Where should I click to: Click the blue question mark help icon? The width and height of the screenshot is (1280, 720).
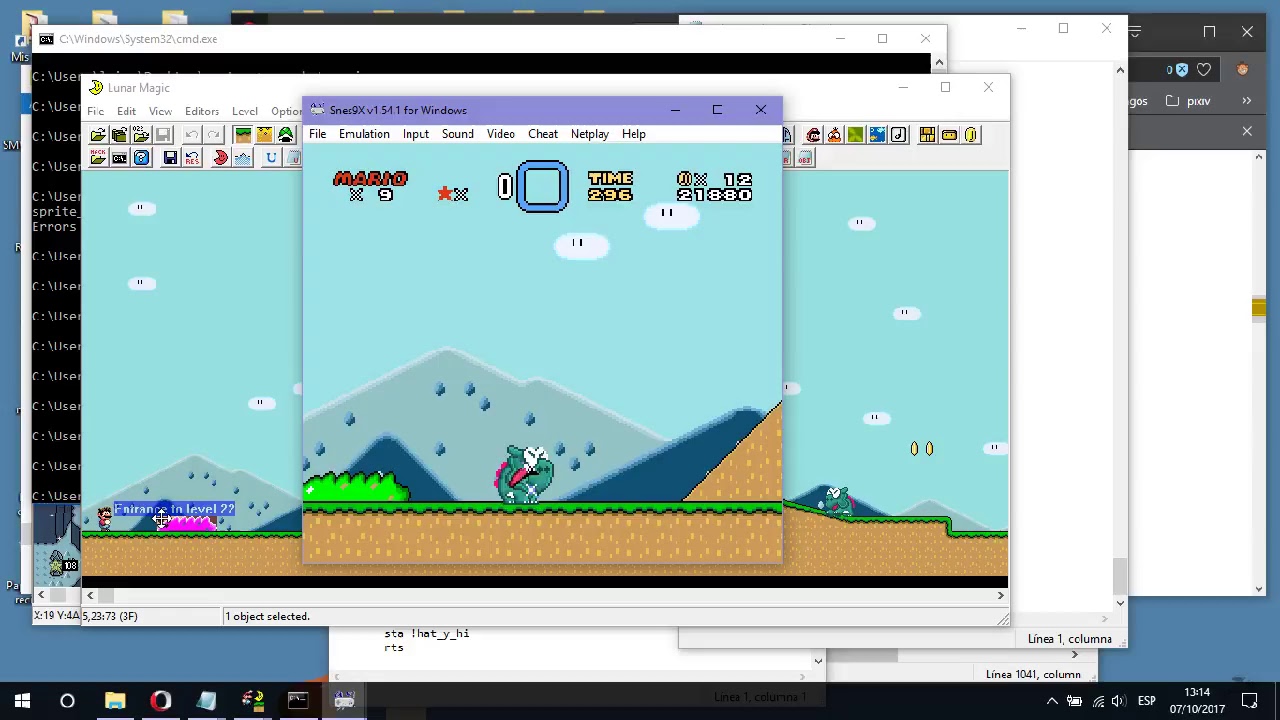(x=141, y=158)
